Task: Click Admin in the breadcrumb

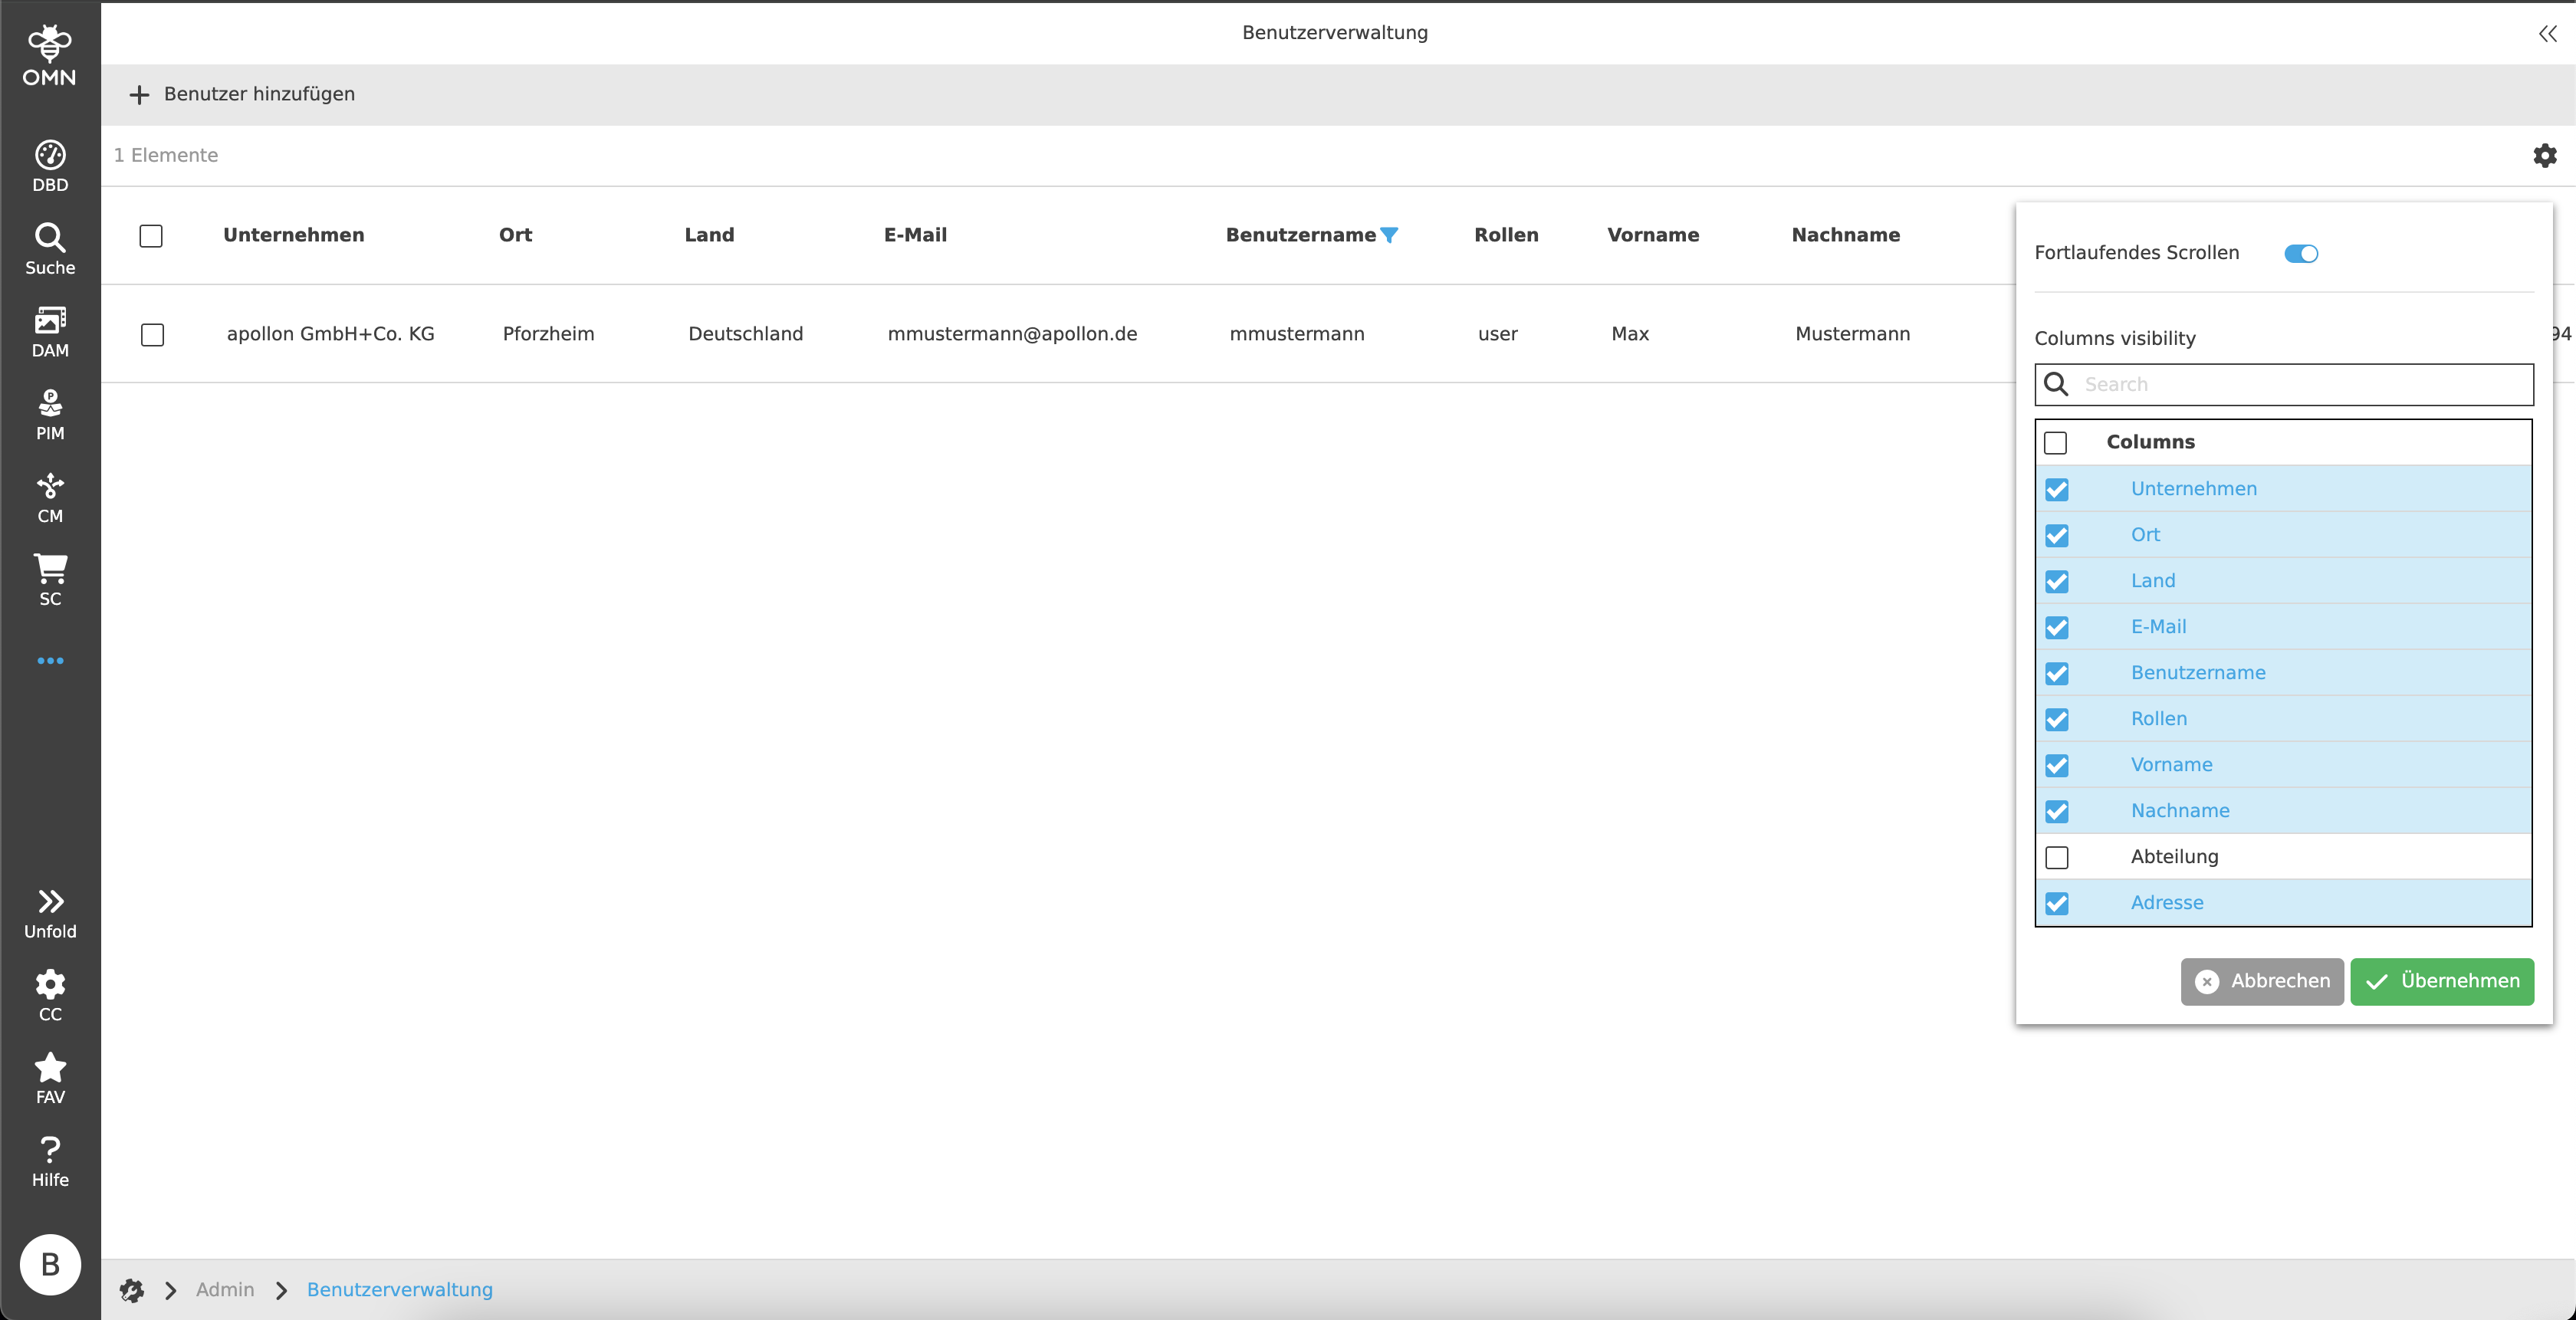Action: click(225, 1289)
